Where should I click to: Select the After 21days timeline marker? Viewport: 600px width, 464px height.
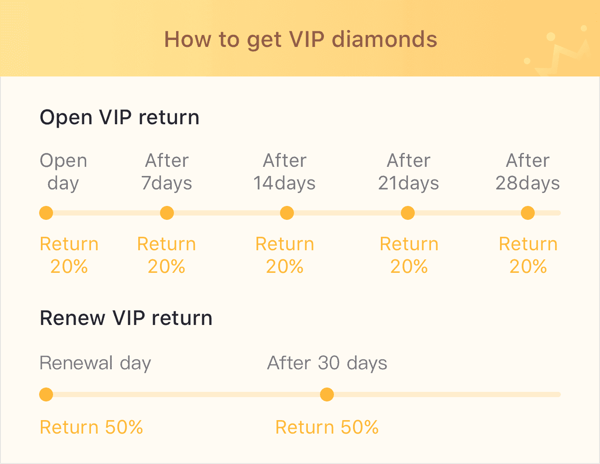408,213
